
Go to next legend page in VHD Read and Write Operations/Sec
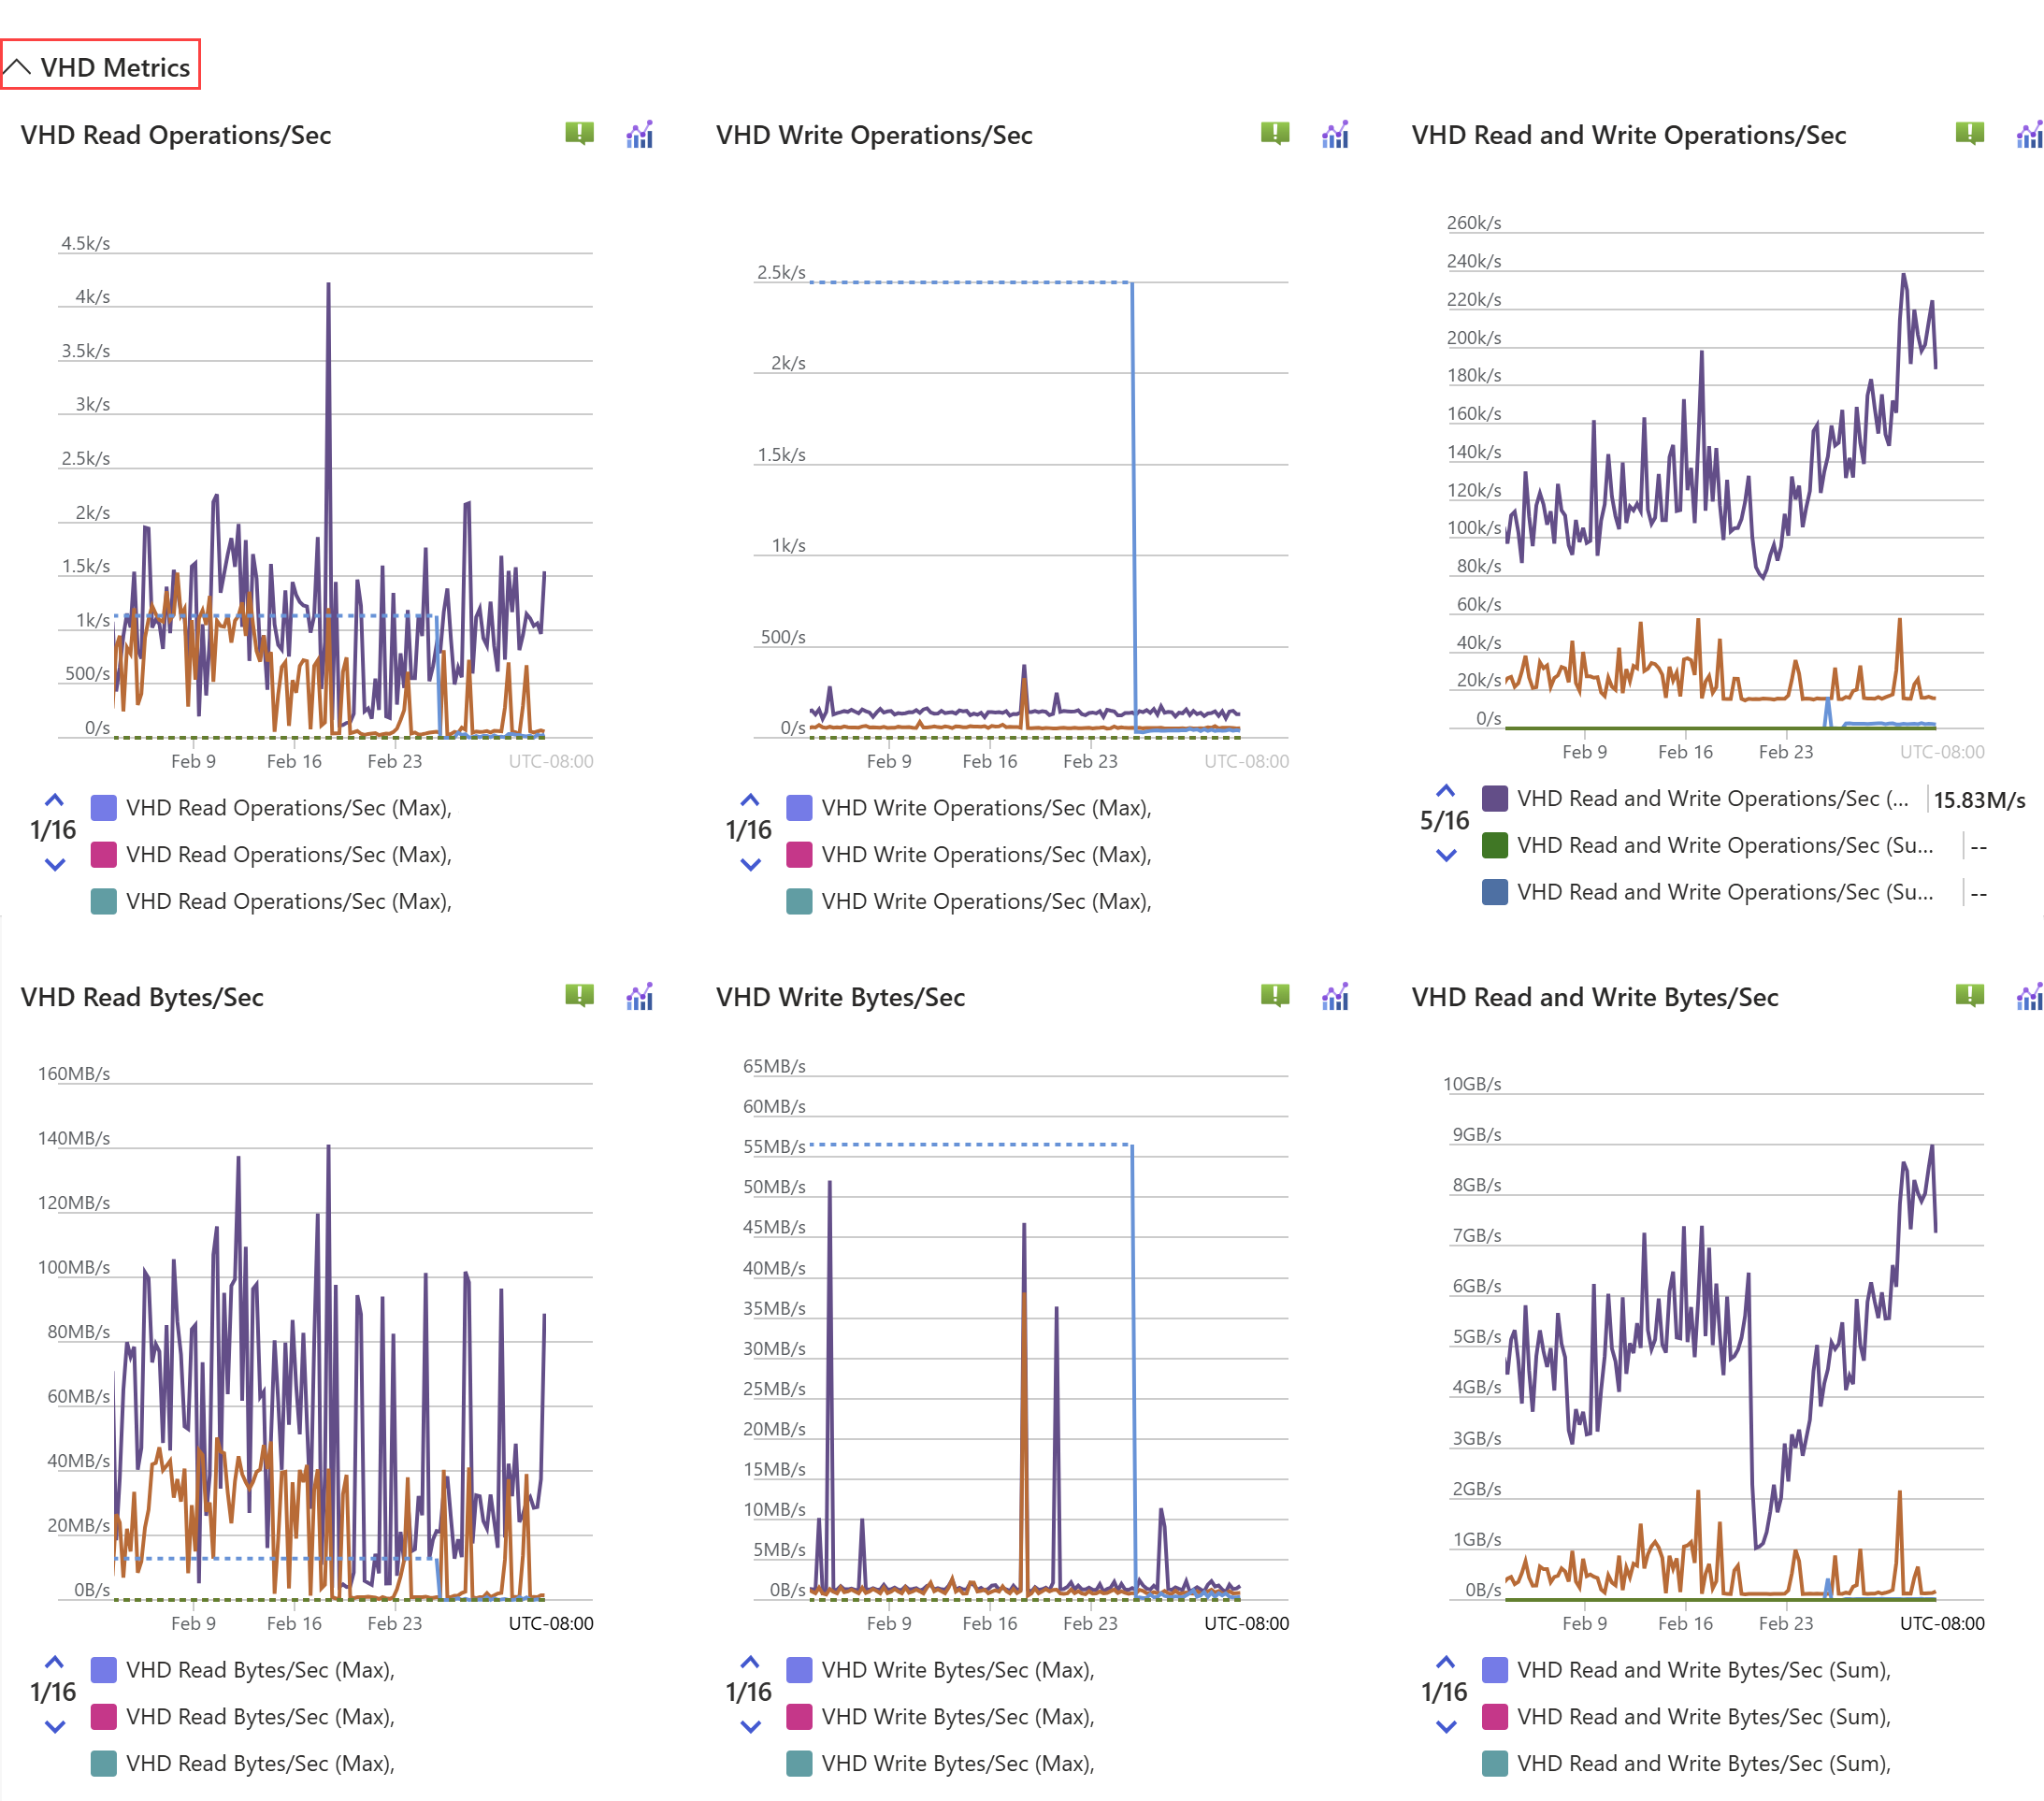(x=1445, y=855)
